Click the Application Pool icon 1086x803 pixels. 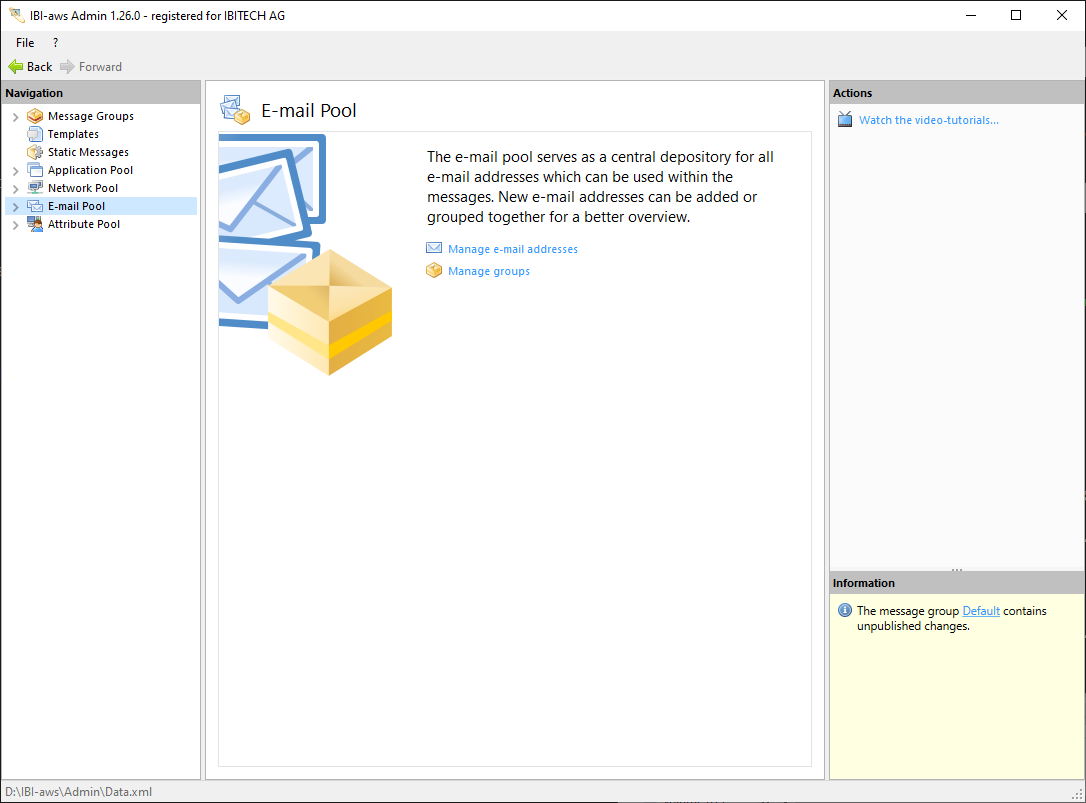click(x=35, y=170)
